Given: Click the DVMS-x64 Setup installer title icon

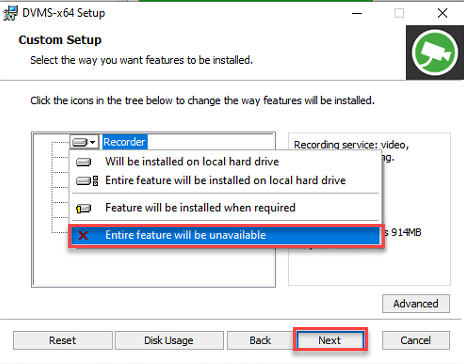Looking at the screenshot, I should 10,13.
